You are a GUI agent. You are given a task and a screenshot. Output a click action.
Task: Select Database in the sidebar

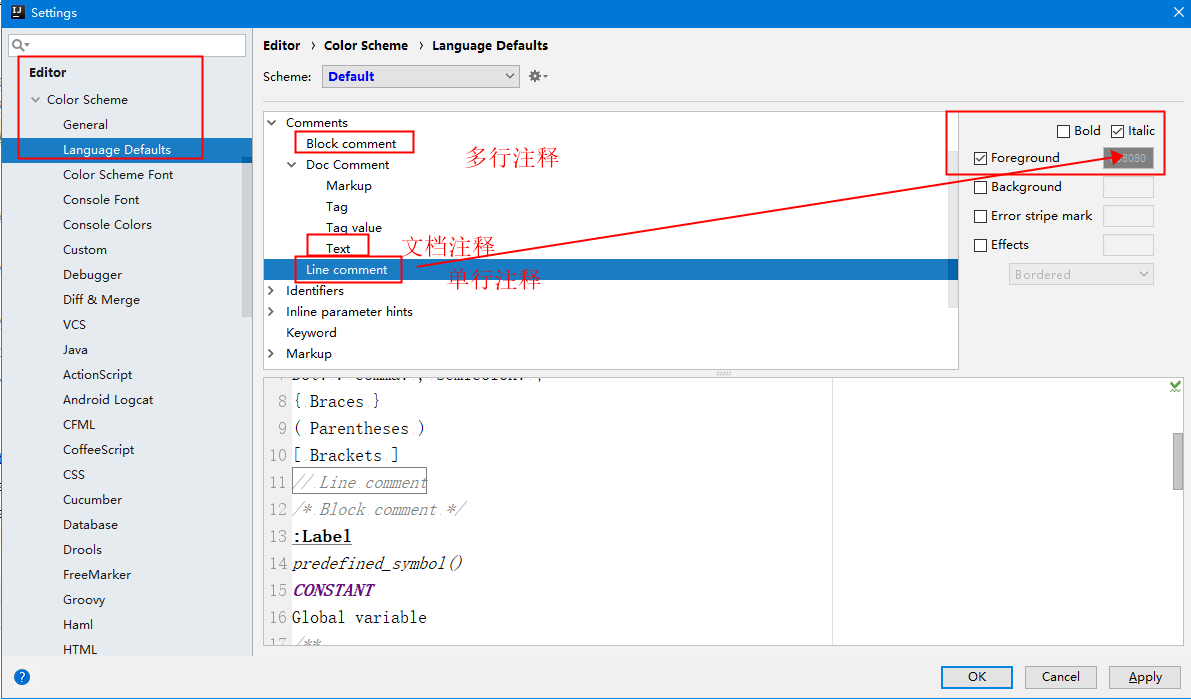point(90,525)
